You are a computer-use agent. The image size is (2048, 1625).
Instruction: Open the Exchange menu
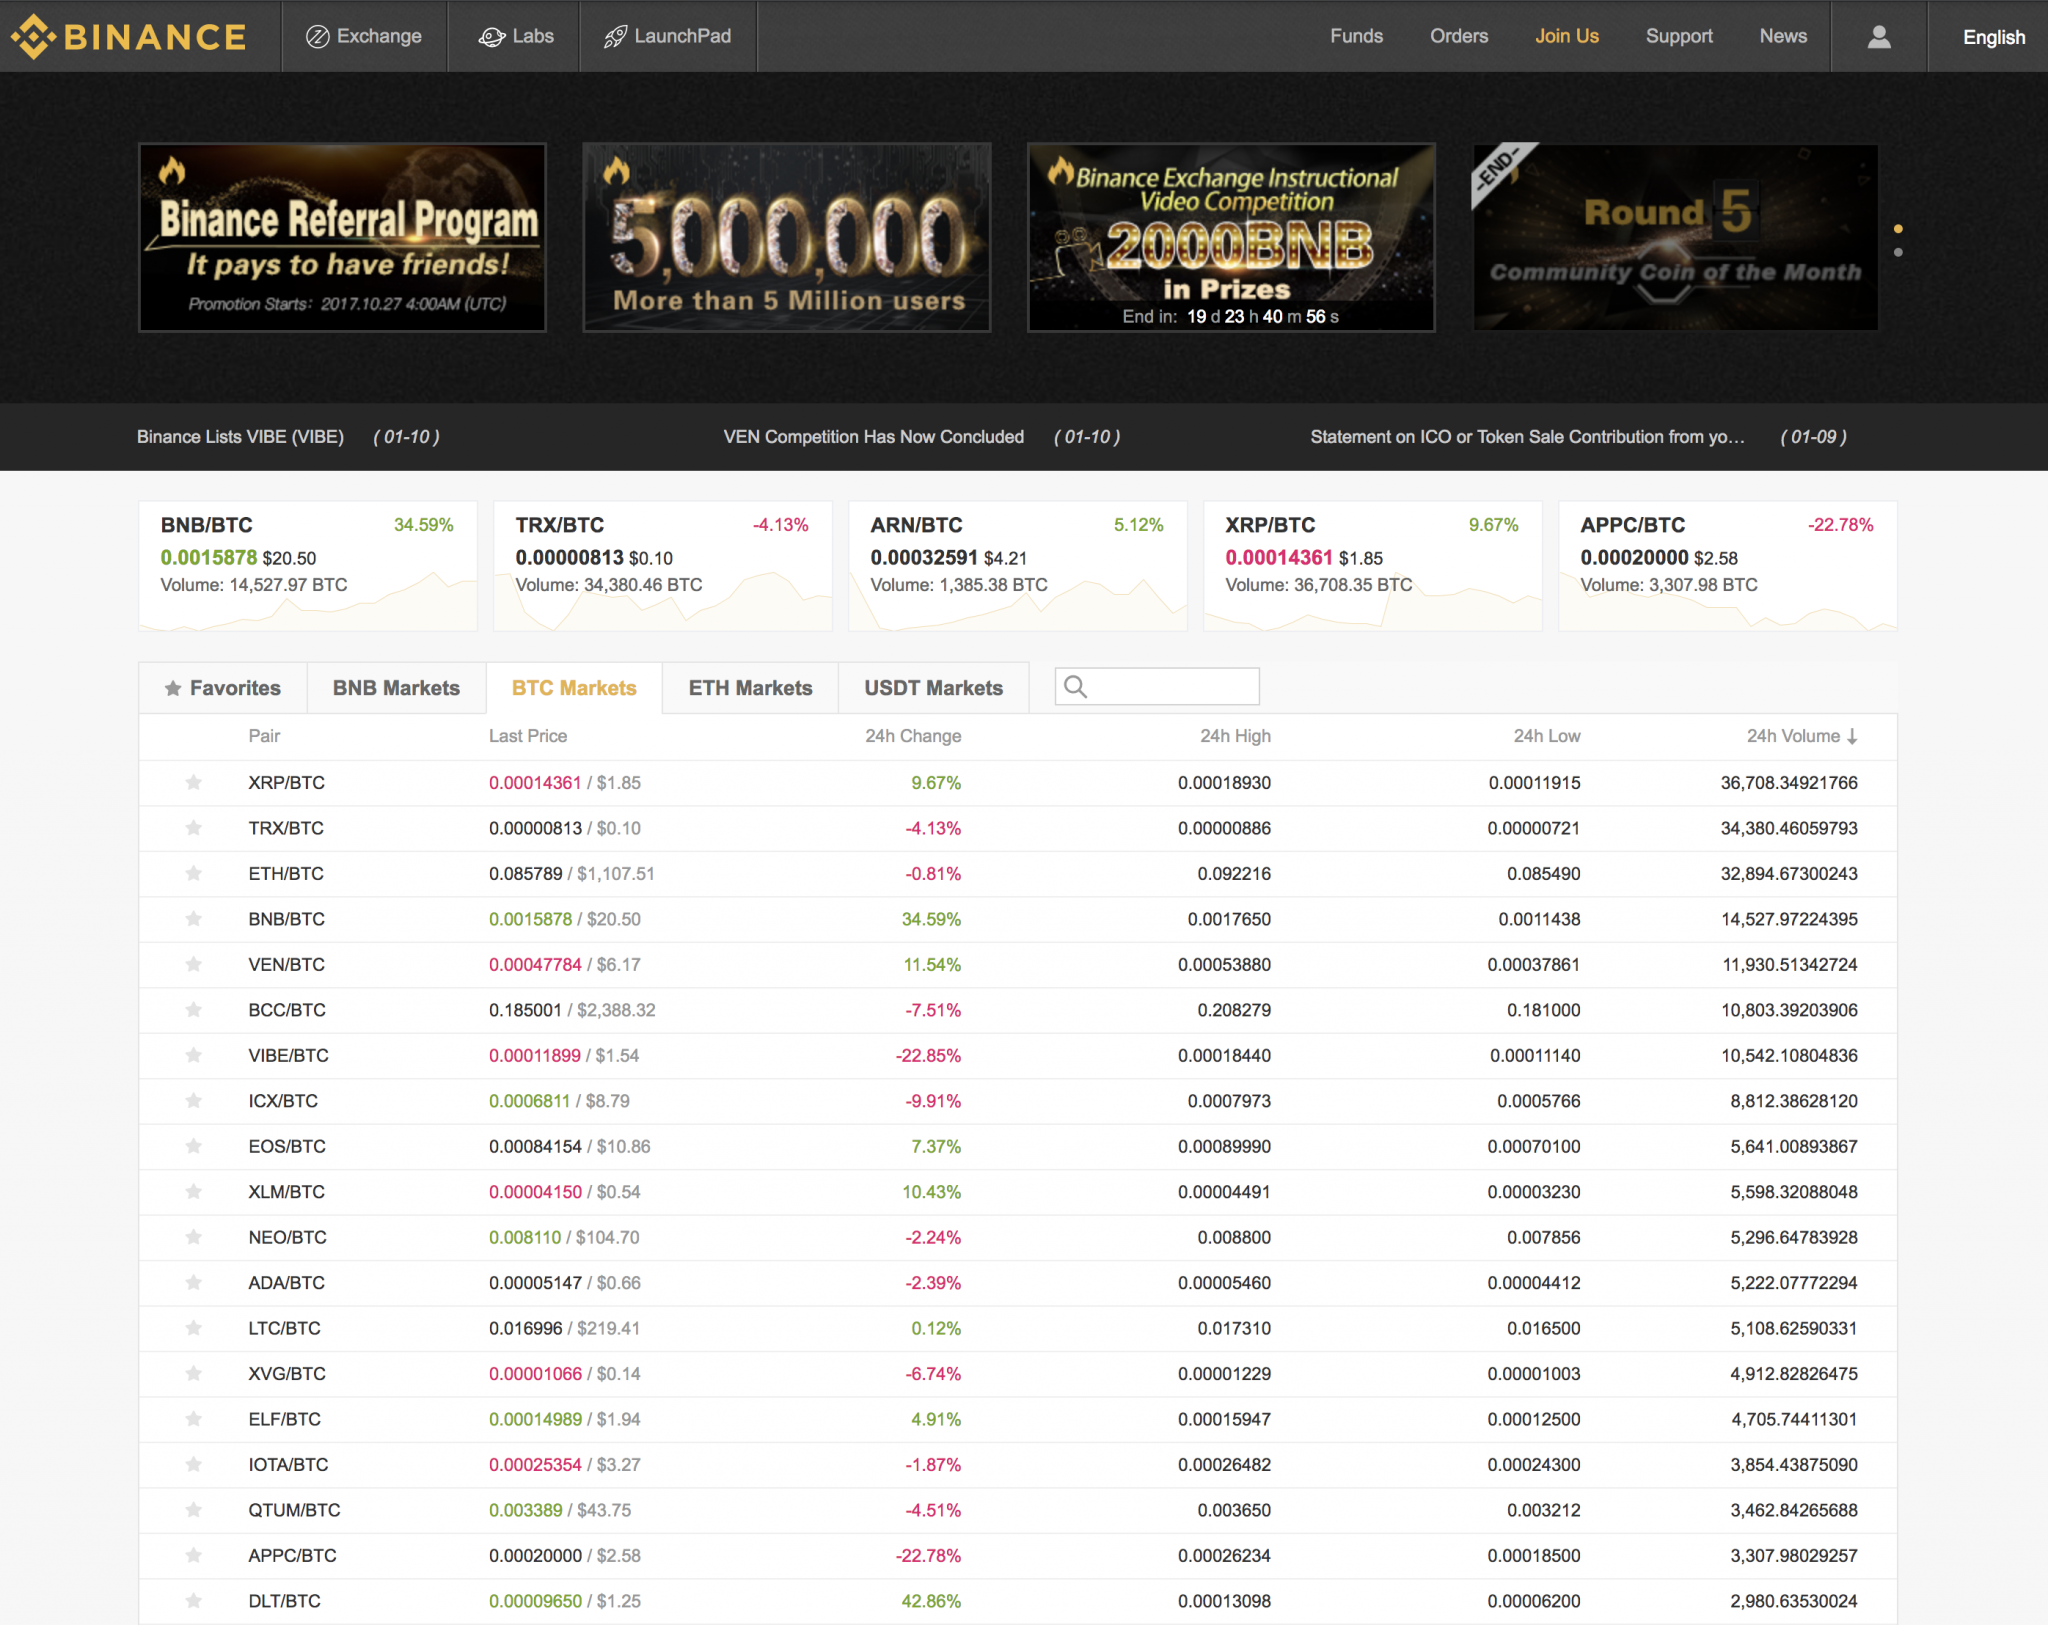pos(364,37)
